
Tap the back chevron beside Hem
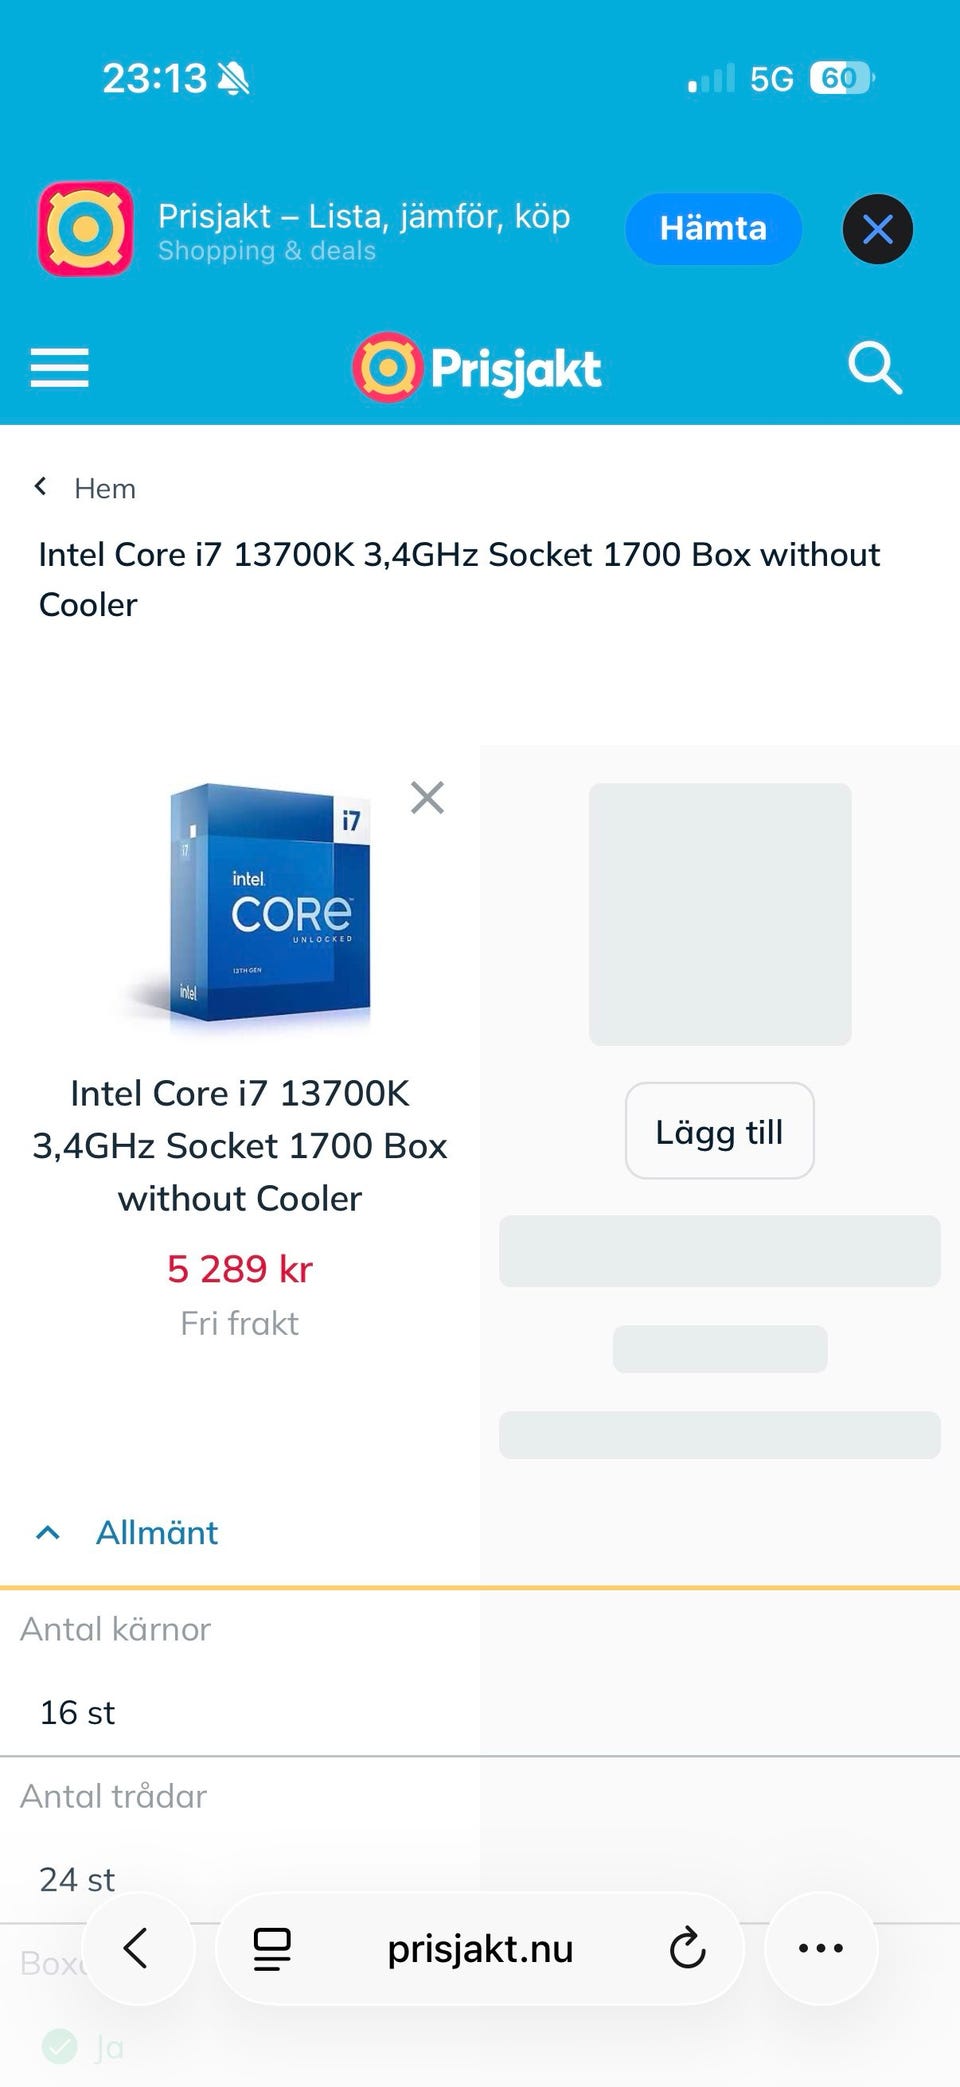click(x=41, y=487)
